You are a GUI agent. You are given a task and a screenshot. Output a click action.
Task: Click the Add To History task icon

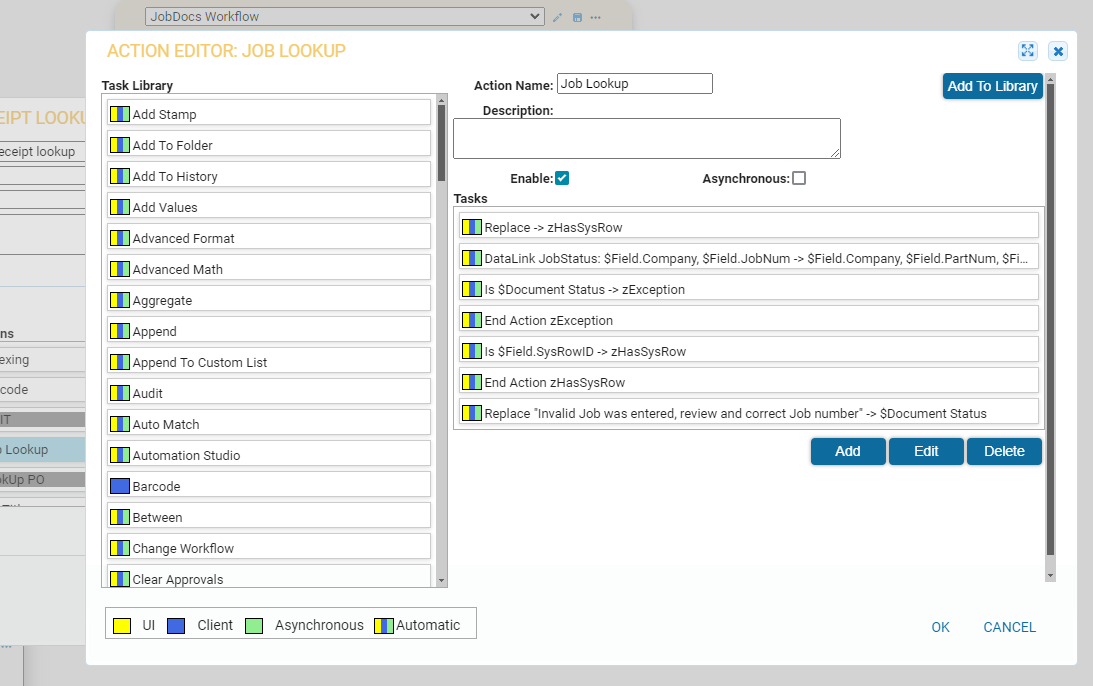coord(120,176)
